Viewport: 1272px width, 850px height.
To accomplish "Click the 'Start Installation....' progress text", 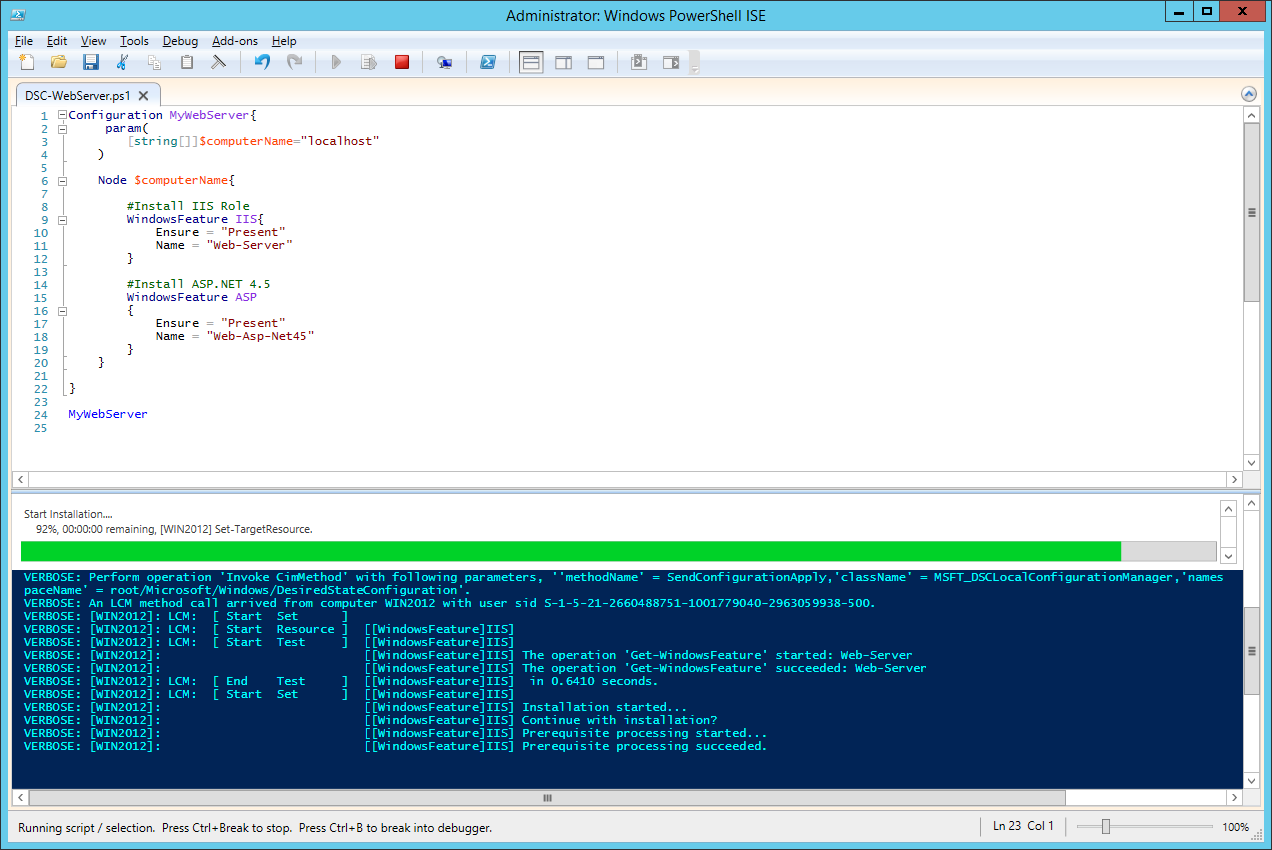I will click(68, 514).
